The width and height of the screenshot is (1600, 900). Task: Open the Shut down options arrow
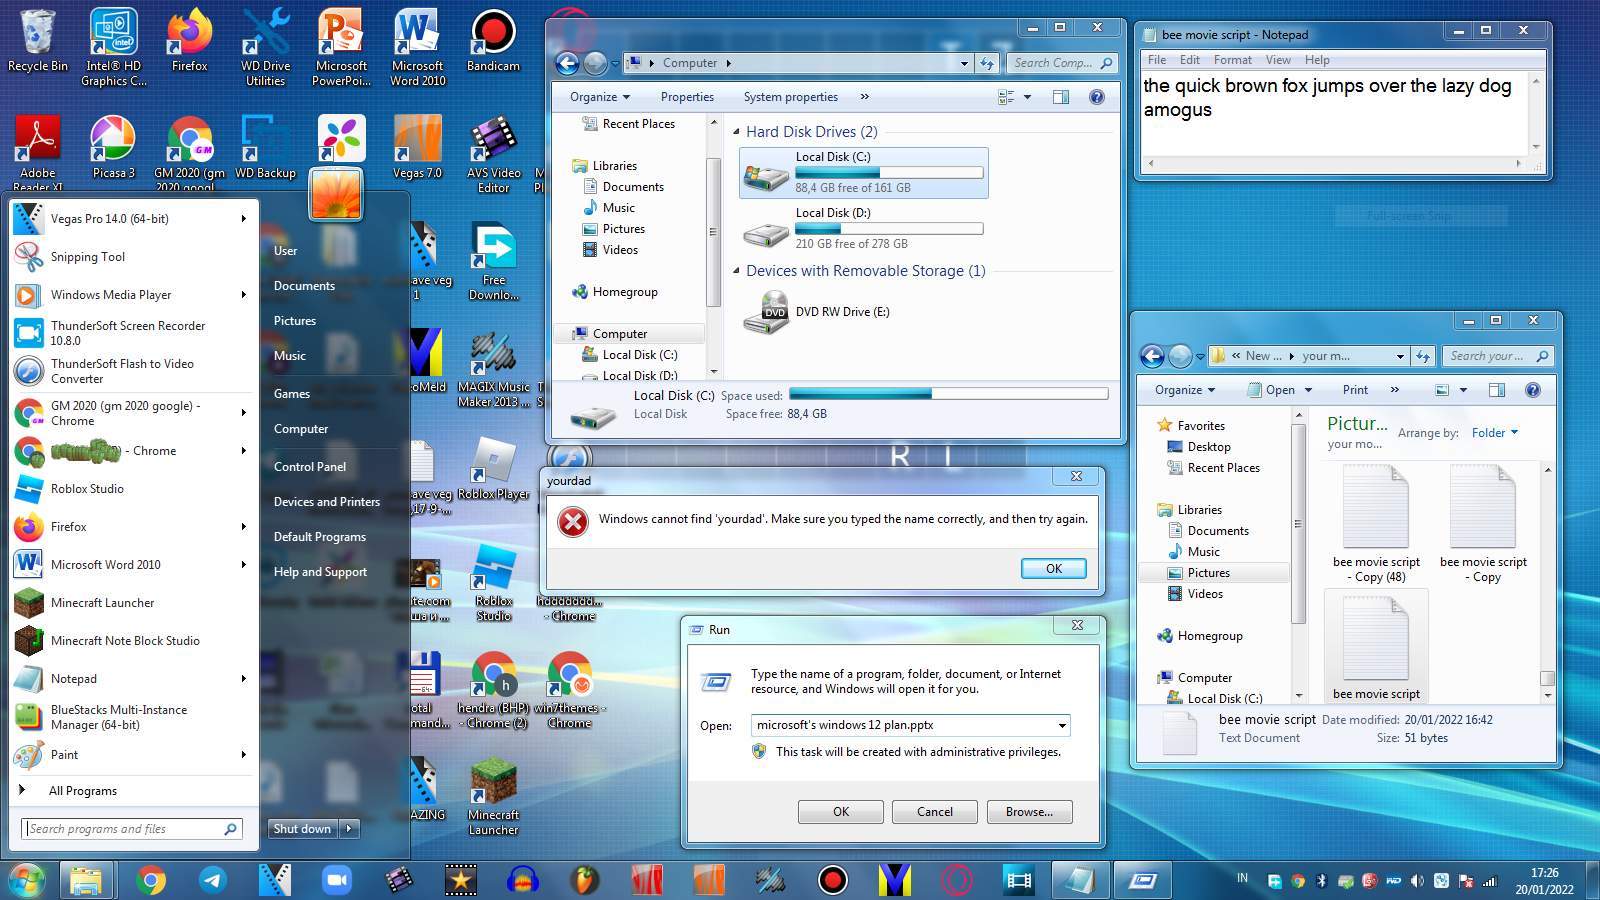(x=348, y=828)
